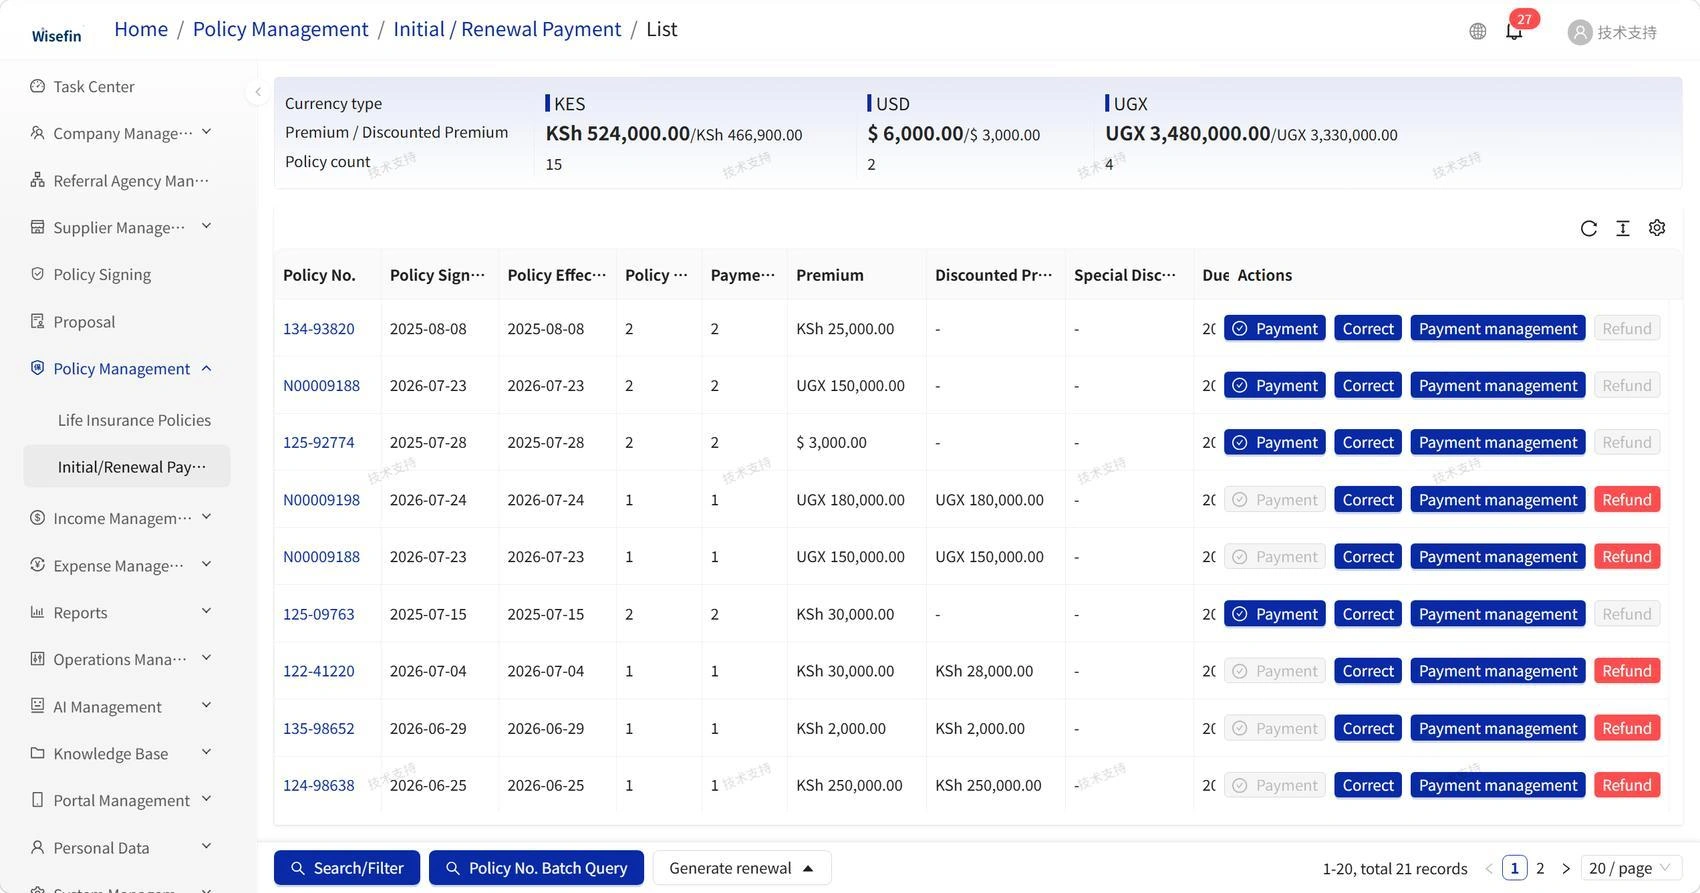The width and height of the screenshot is (1700, 893).
Task: Open Initial / Renewal Payment breadcrumb link
Action: tap(507, 29)
